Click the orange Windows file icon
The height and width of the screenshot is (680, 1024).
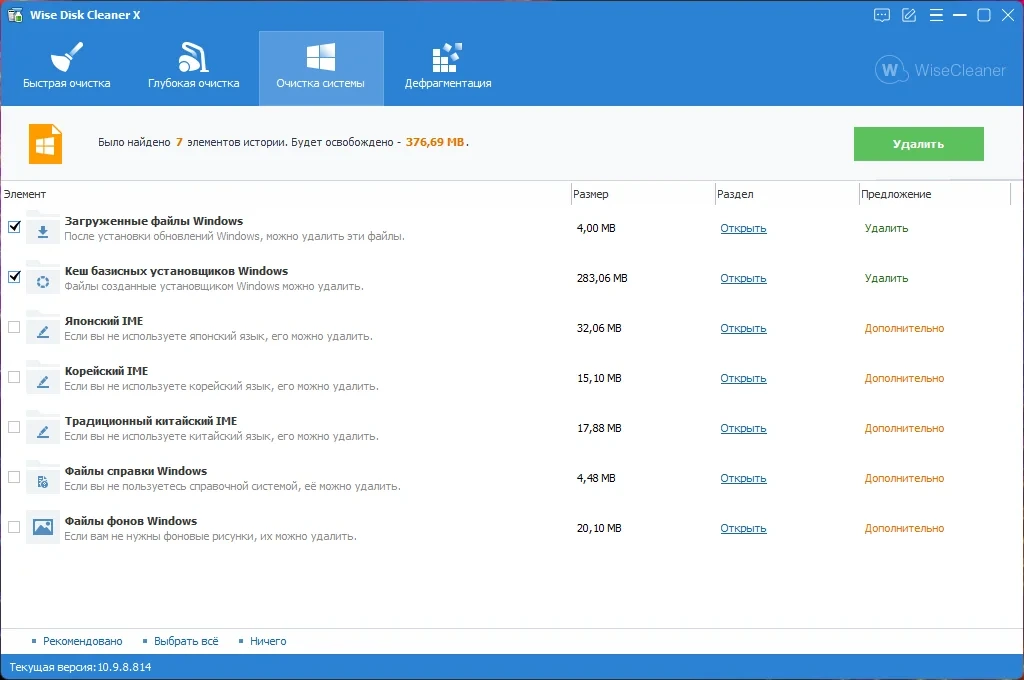coord(45,144)
